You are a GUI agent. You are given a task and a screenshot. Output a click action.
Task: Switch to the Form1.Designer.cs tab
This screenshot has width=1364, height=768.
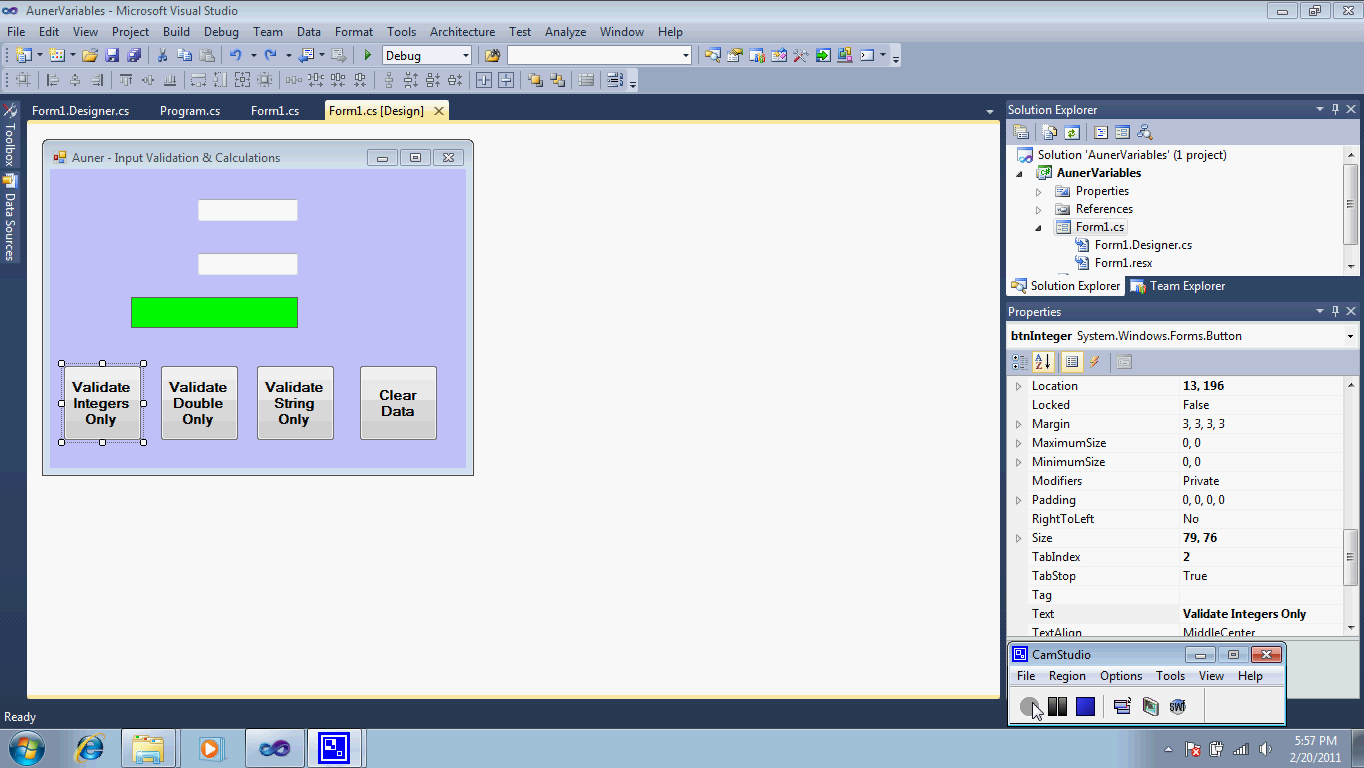coord(80,111)
